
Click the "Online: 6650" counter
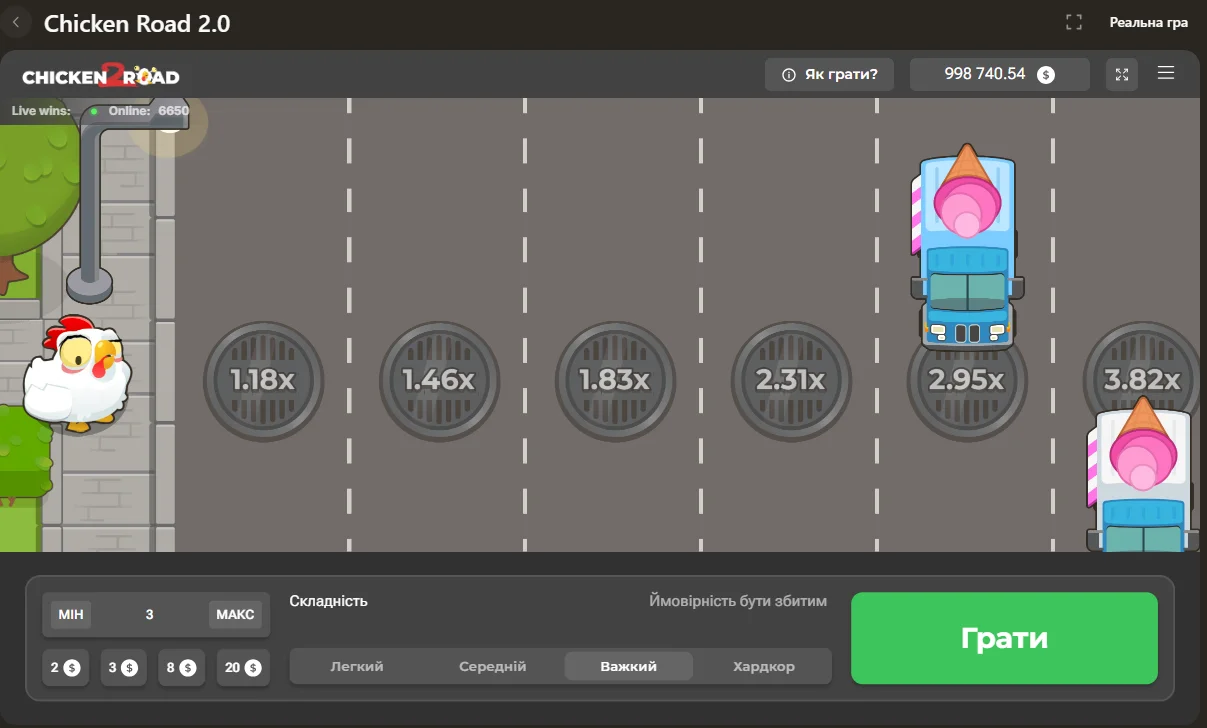[x=148, y=111]
